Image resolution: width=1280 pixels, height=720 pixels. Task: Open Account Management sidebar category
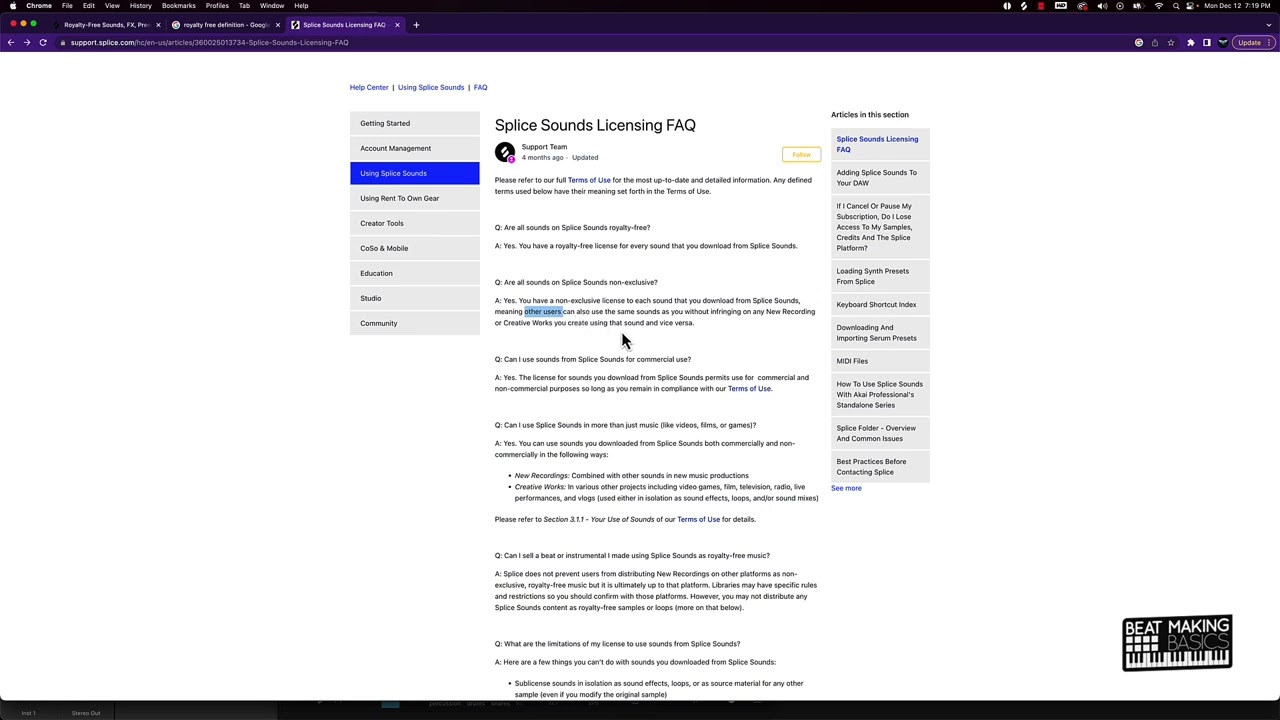tap(414, 148)
